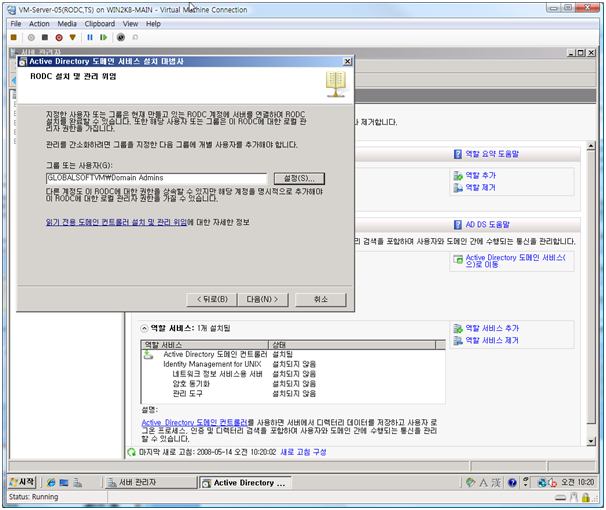Open the Clipboard menu
Image resolution: width=606 pixels, height=510 pixels.
(100, 24)
